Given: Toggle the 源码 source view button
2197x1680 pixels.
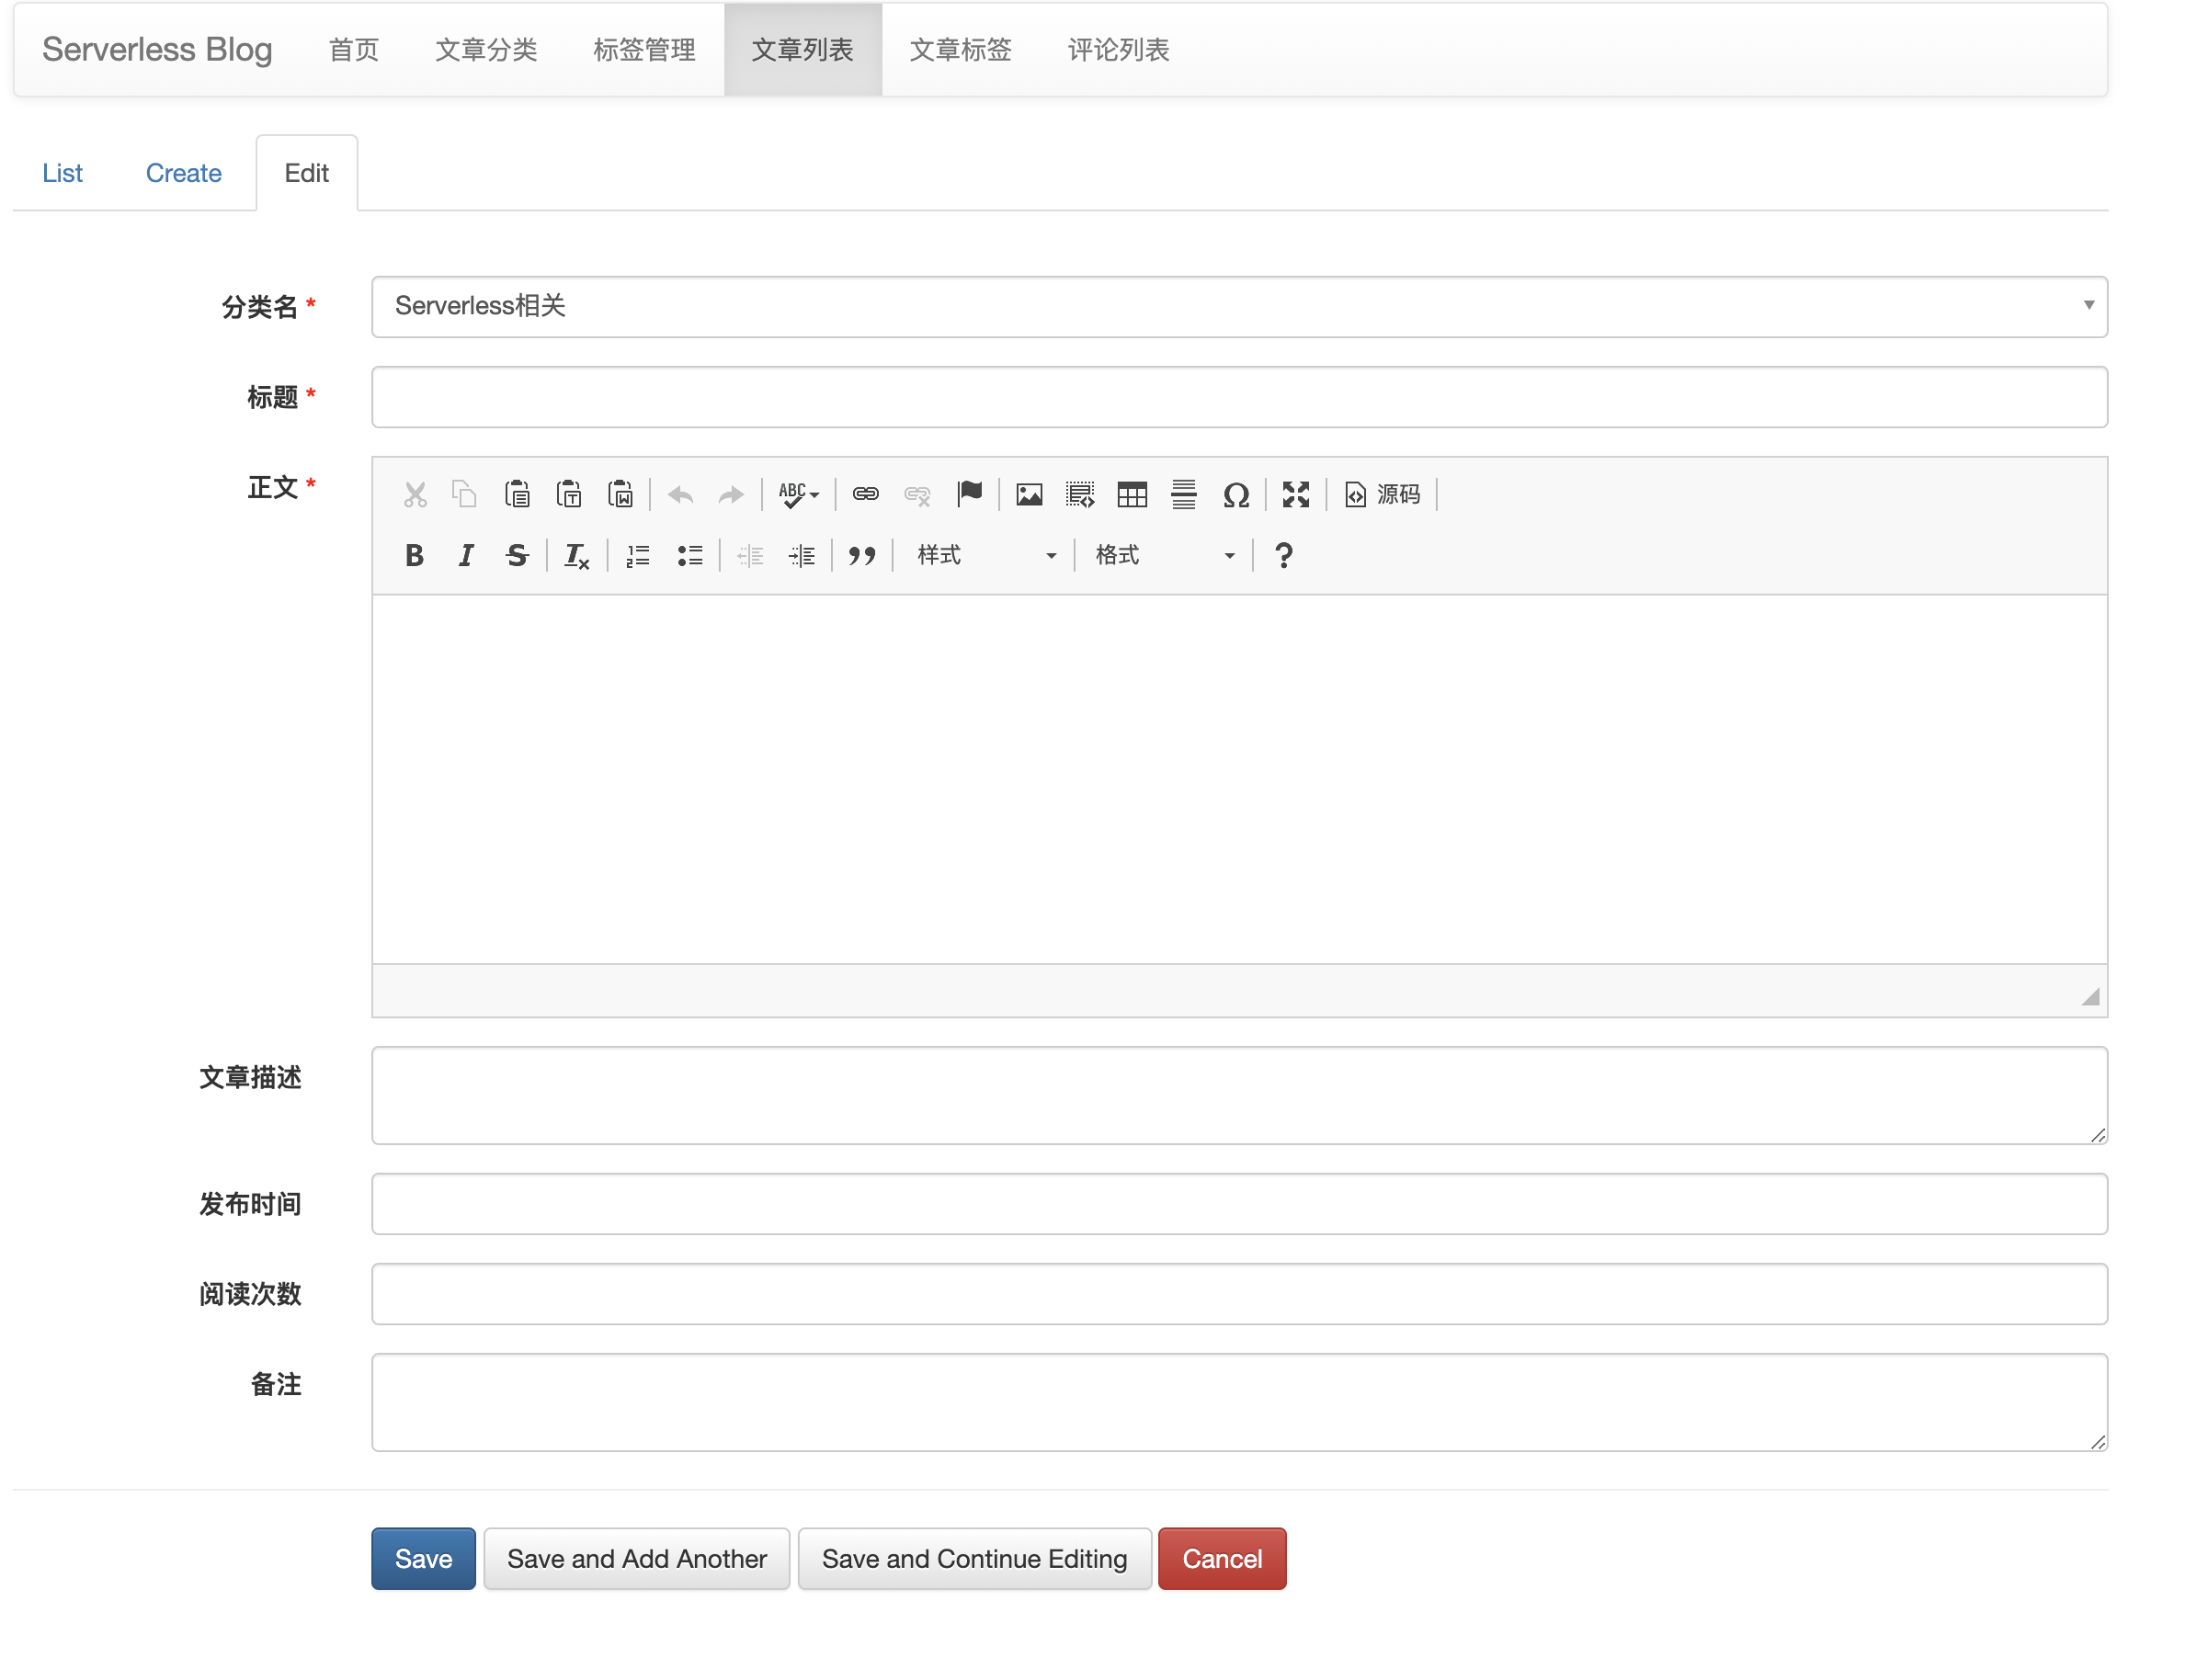Looking at the screenshot, I should point(1382,494).
